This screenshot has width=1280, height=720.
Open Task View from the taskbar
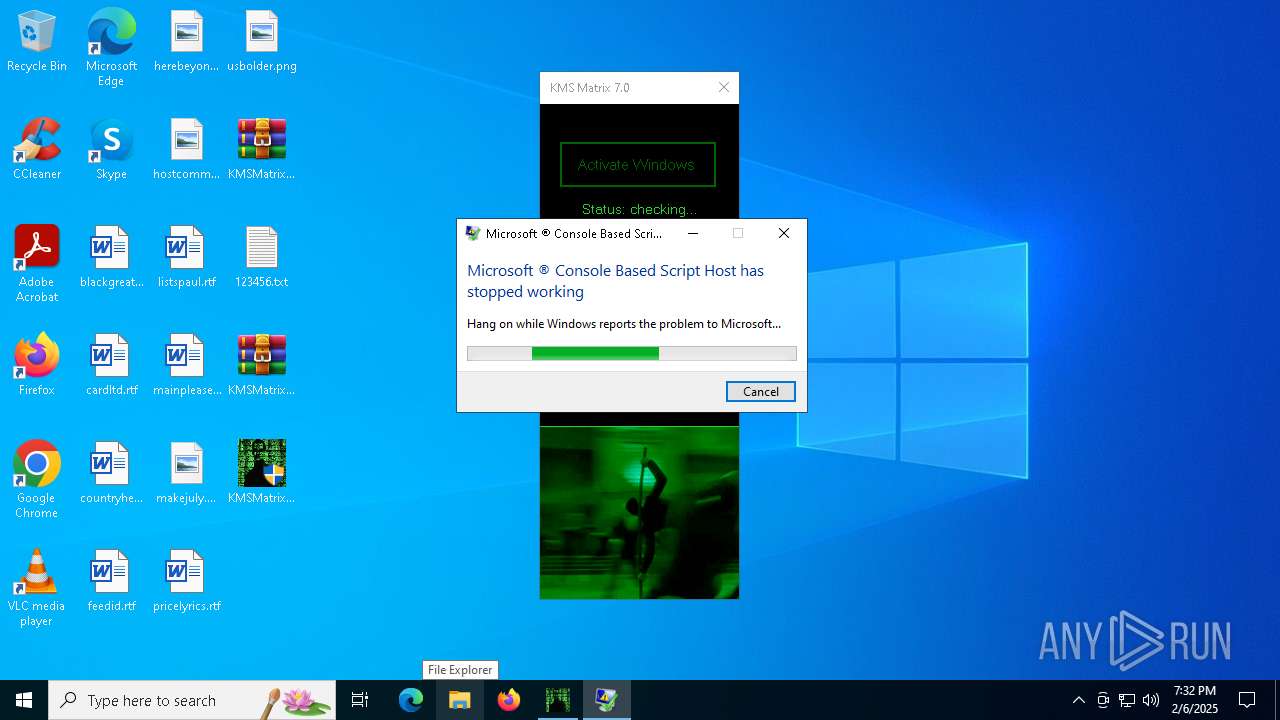(360, 700)
